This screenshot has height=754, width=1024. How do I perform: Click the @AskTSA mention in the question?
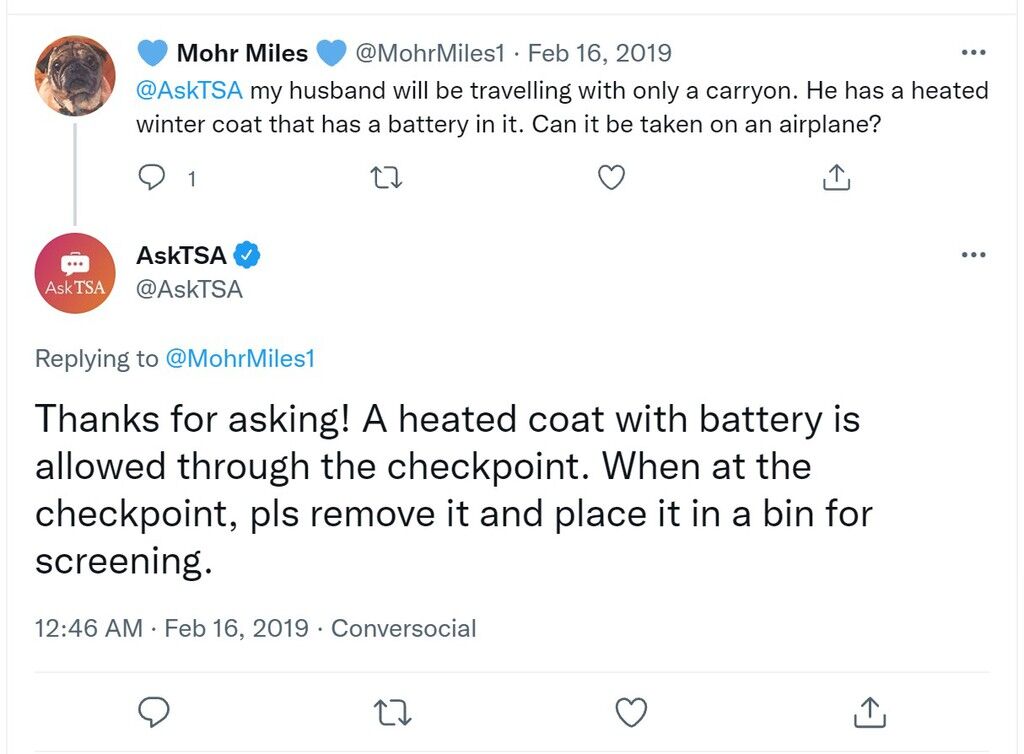[x=189, y=90]
